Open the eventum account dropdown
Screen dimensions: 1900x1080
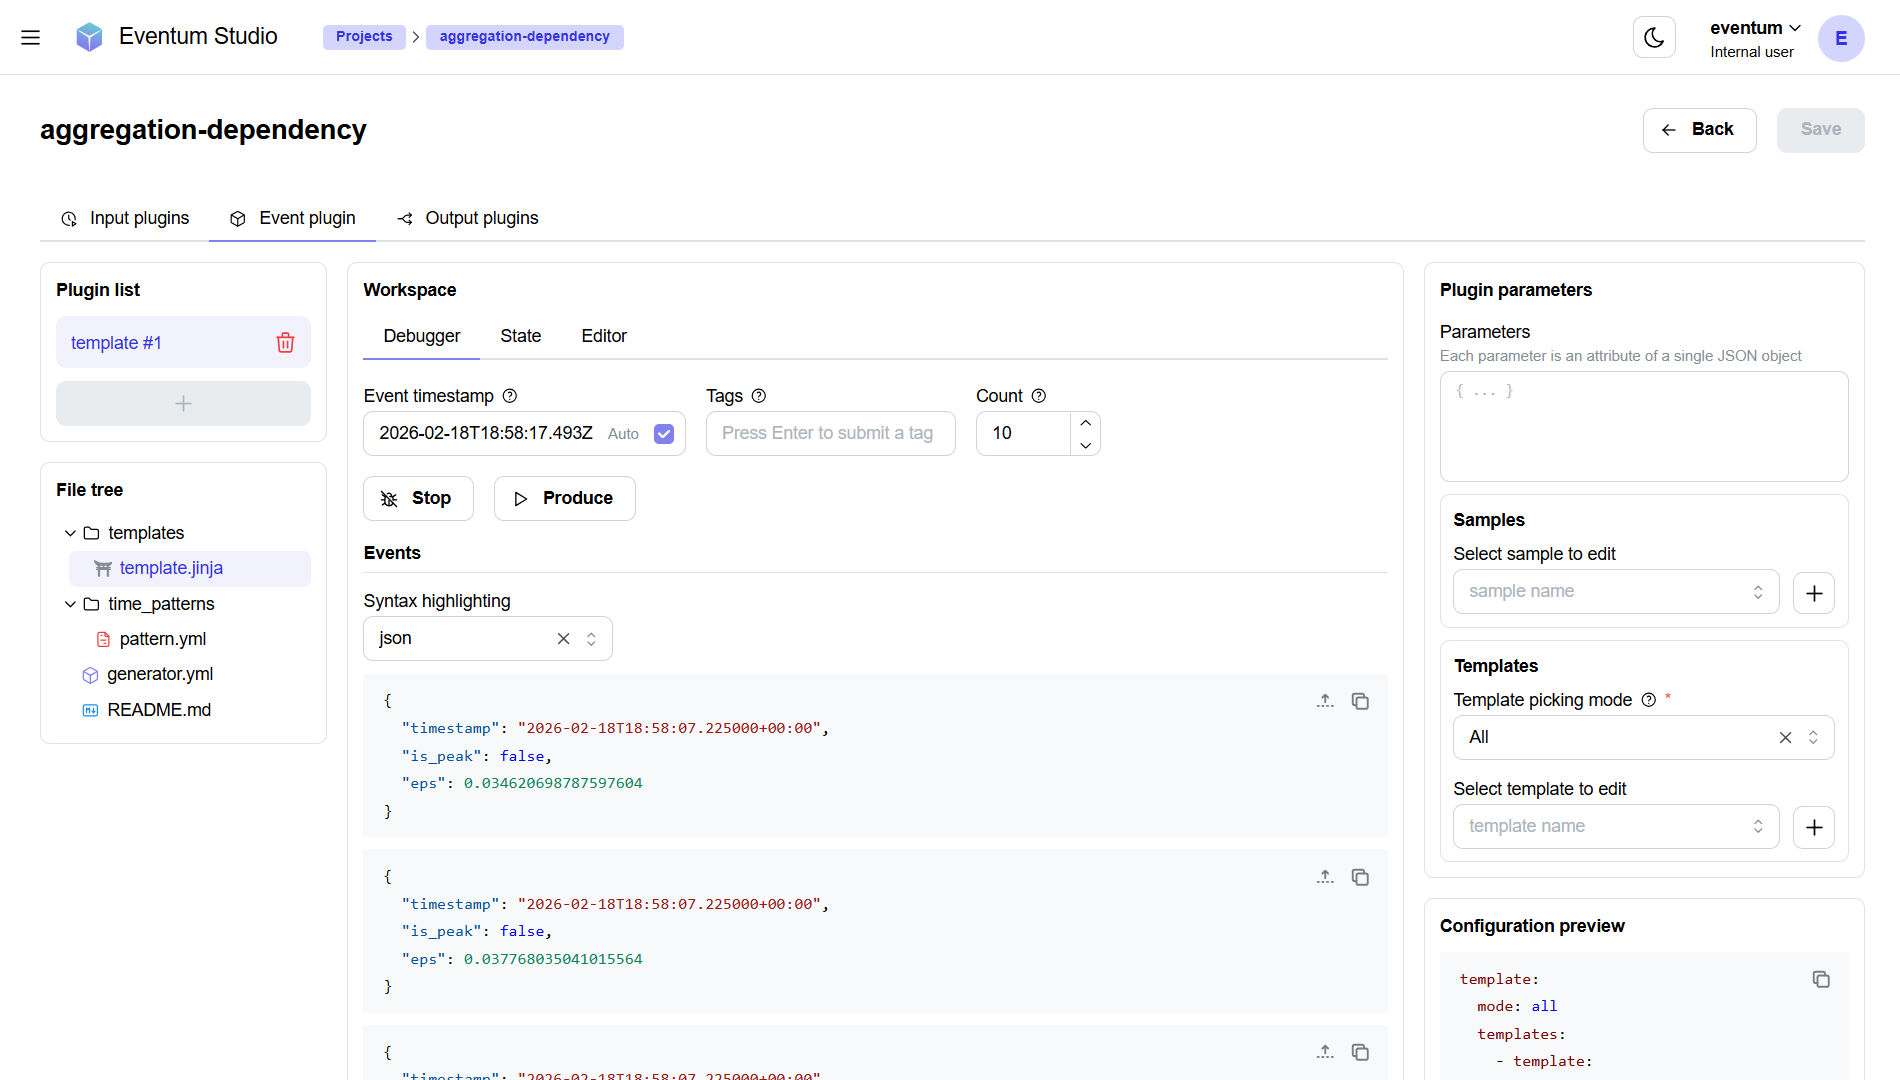(1755, 27)
